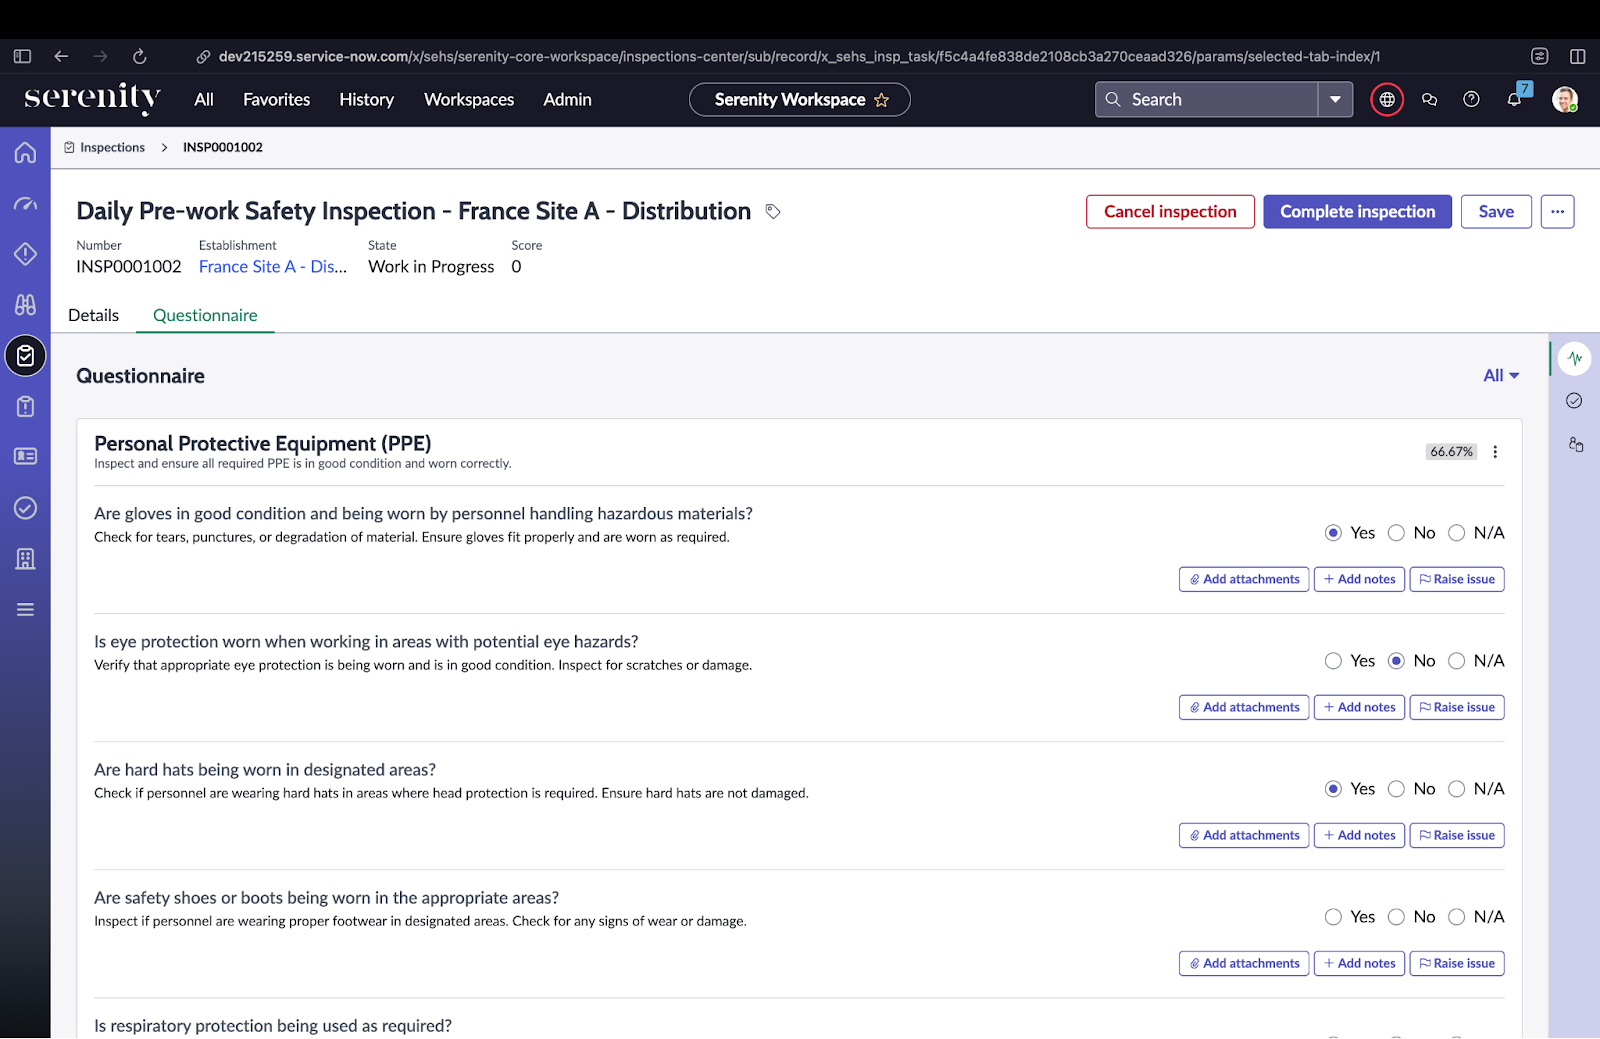Raise issue for hard hats question
The height and width of the screenshot is (1039, 1600).
[x=1457, y=836]
